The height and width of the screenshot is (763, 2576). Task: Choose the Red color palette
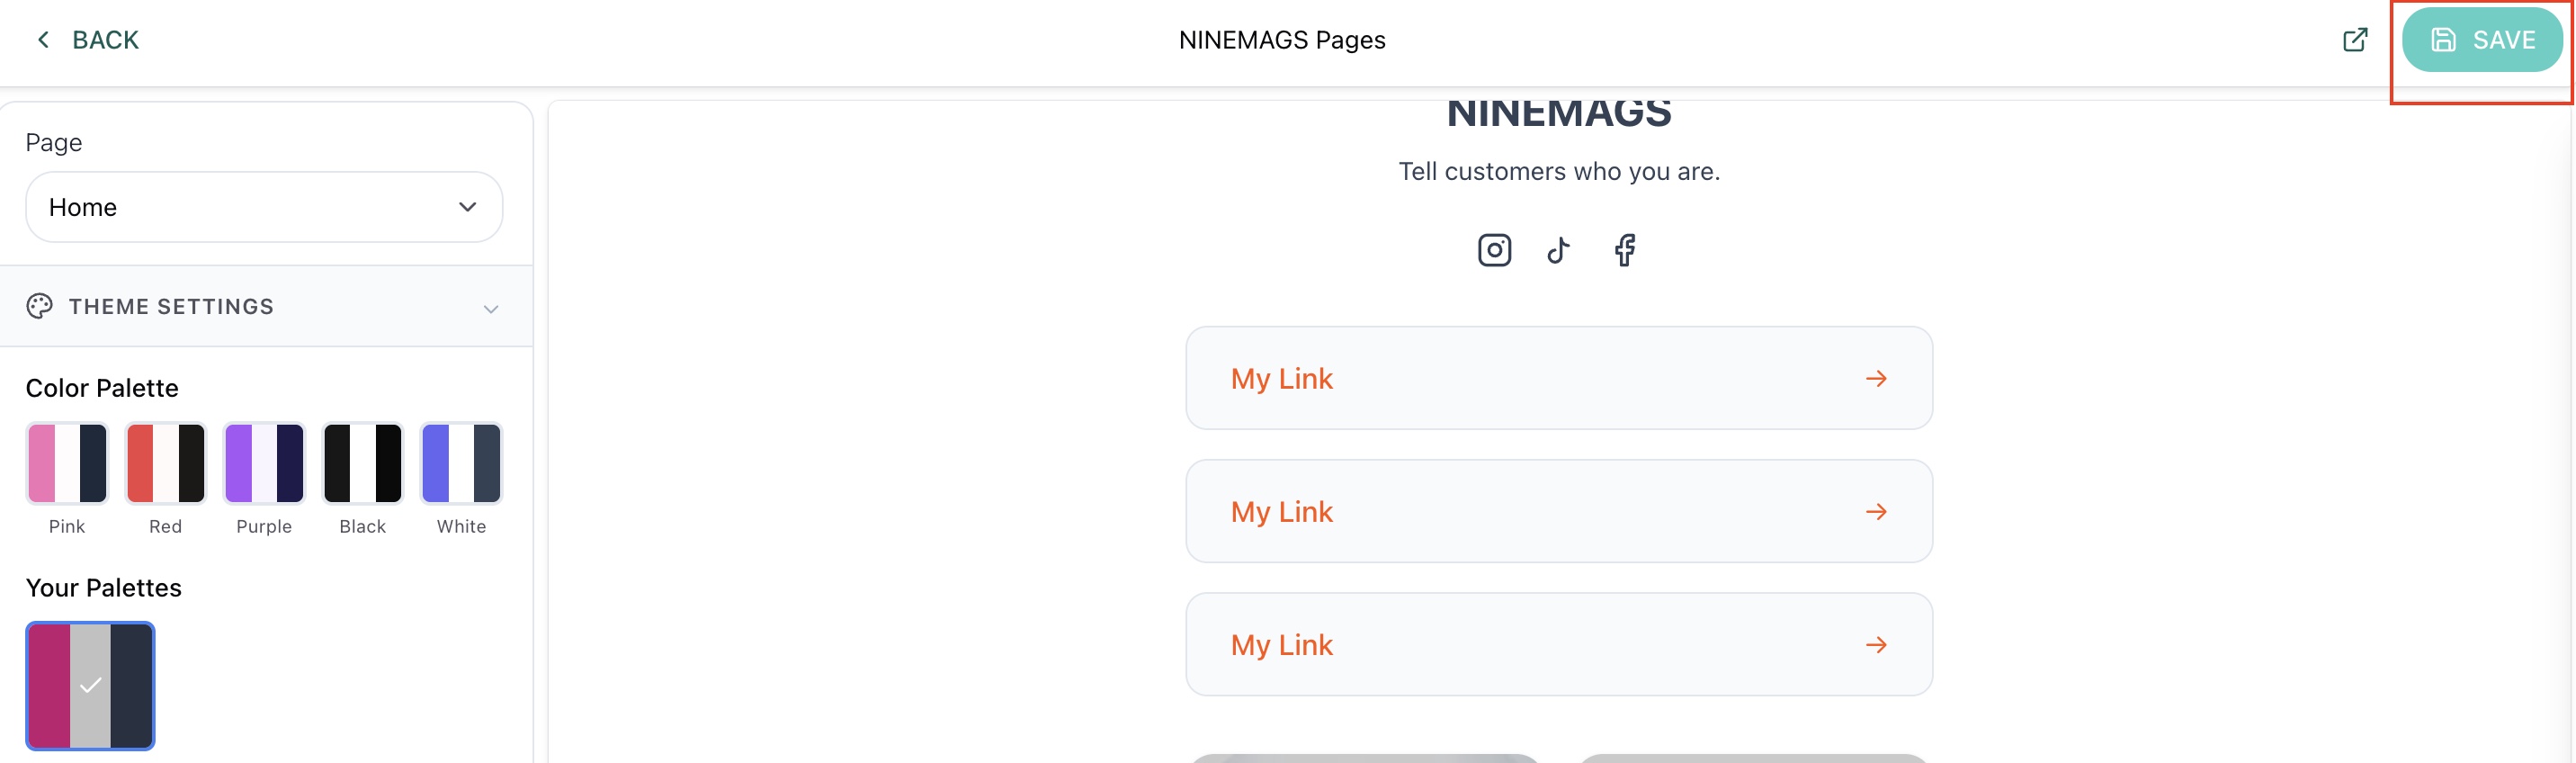click(x=166, y=463)
